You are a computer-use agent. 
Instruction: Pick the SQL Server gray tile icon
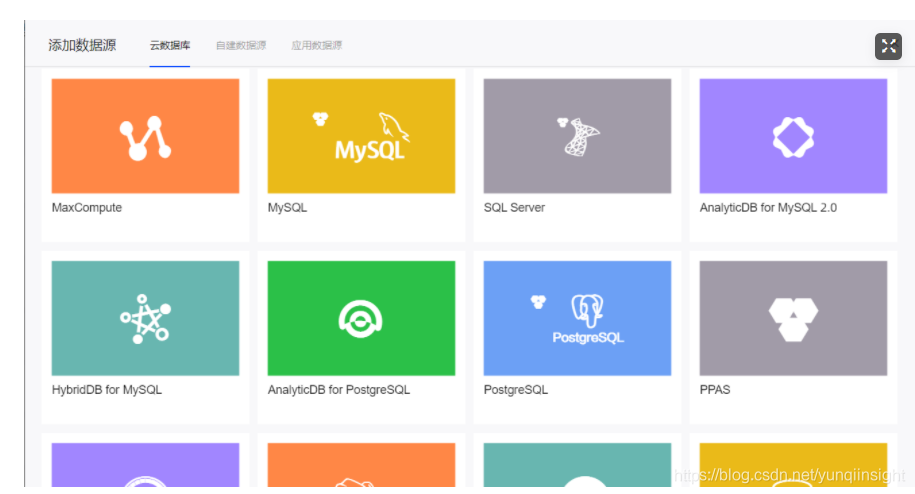pyautogui.click(x=577, y=136)
